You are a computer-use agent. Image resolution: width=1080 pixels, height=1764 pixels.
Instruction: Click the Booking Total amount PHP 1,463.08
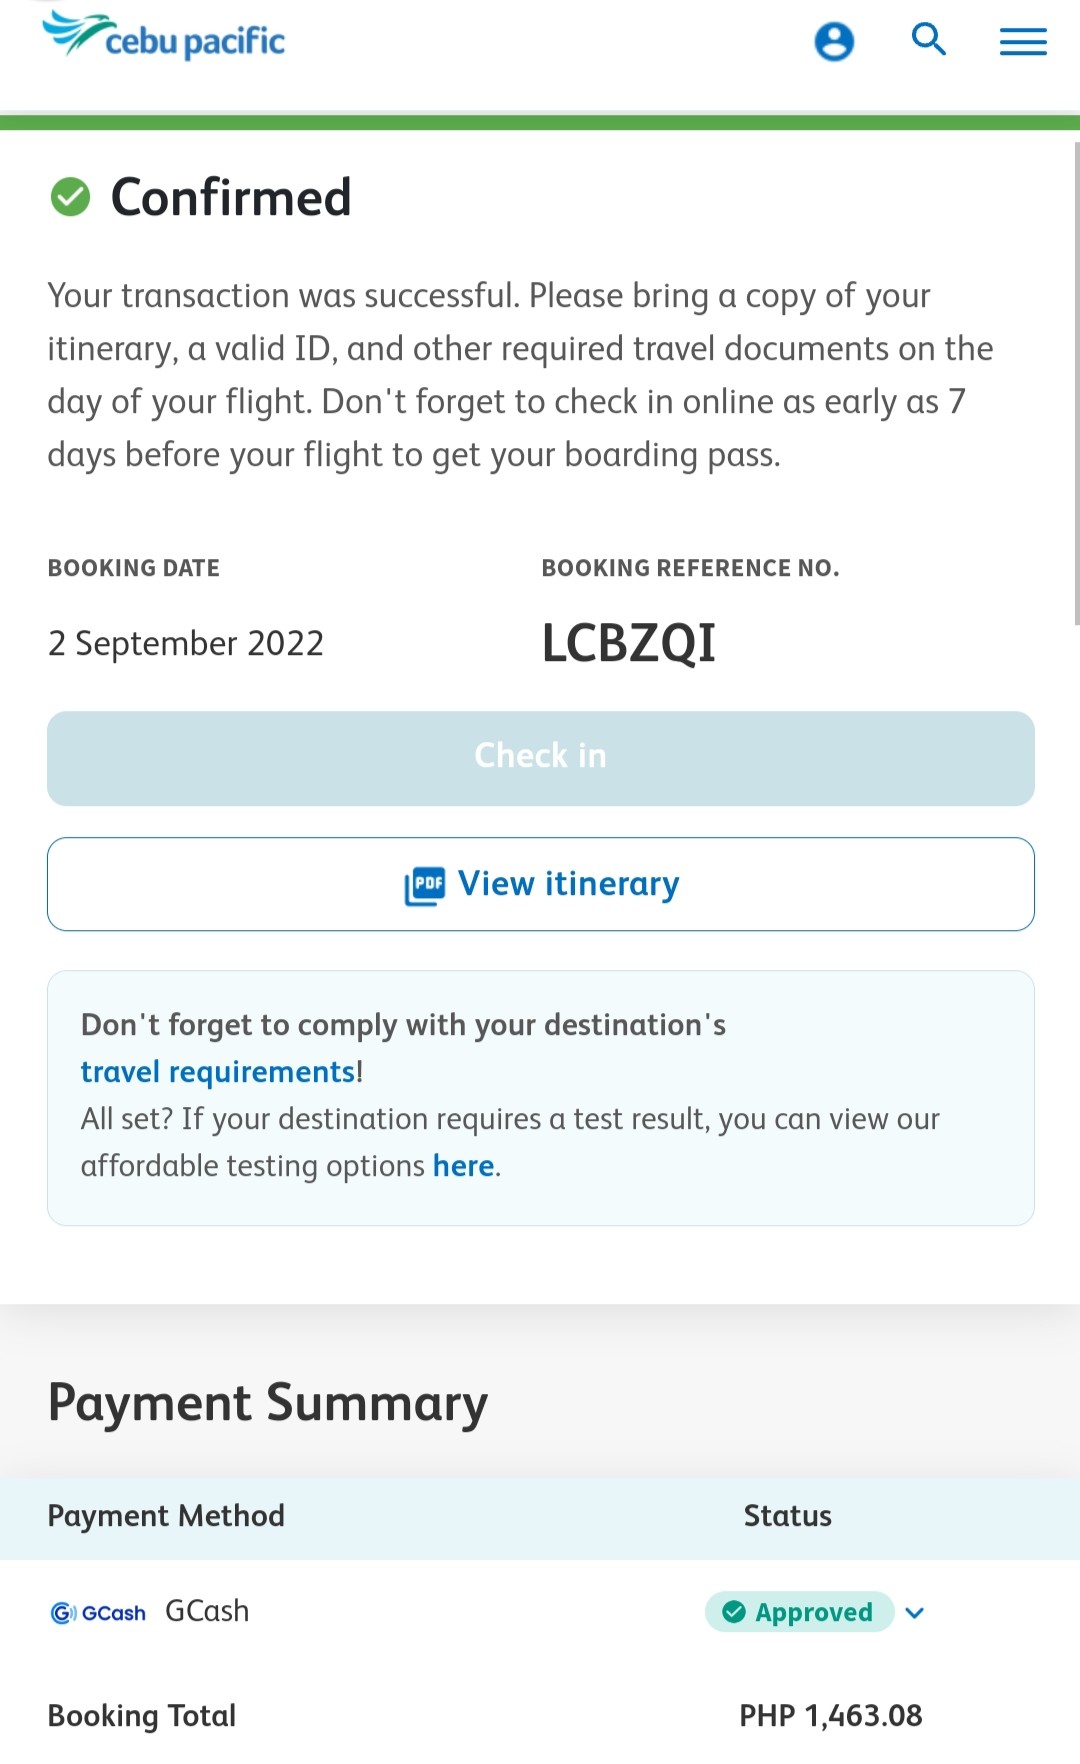pos(831,1716)
